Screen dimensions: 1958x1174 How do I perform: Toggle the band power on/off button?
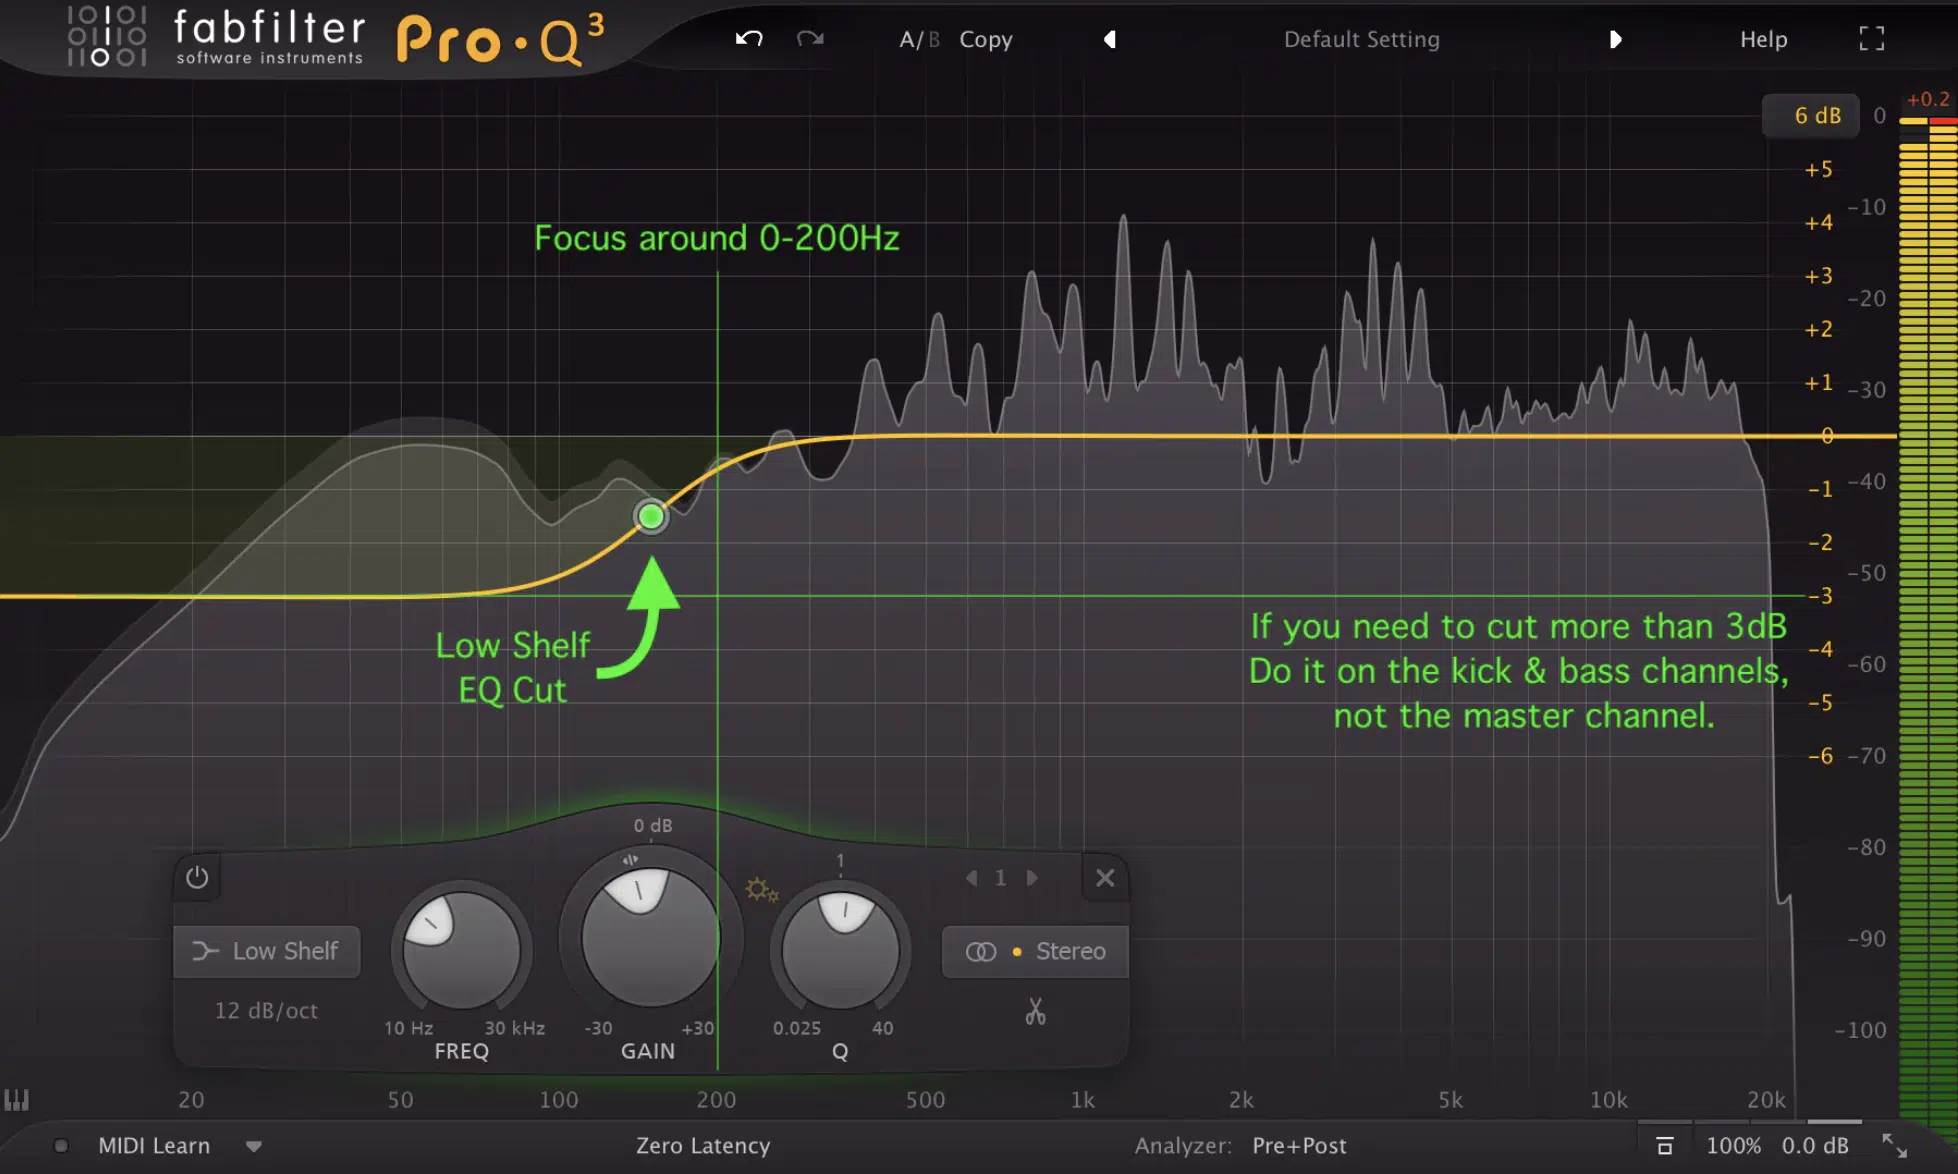tap(197, 878)
